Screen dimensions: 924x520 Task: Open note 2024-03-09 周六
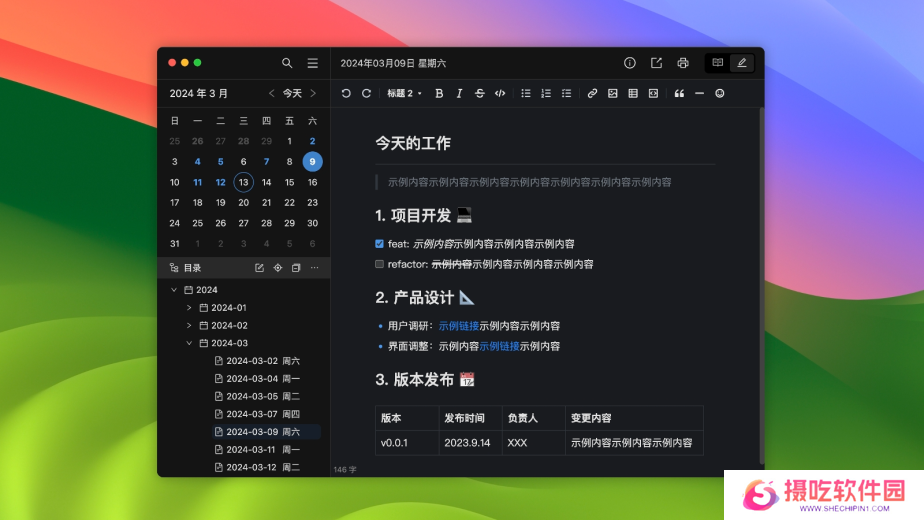tap(266, 432)
